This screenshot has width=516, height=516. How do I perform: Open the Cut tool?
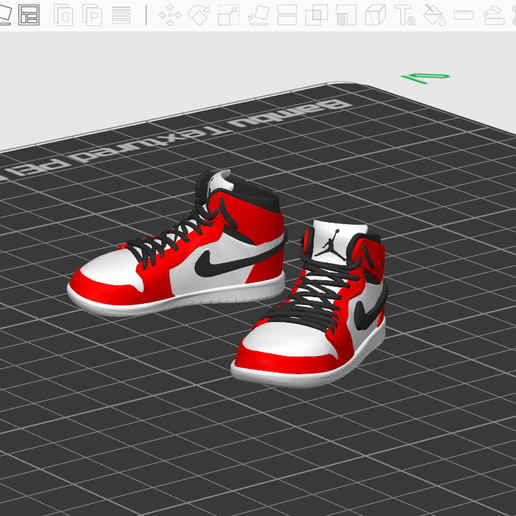(x=287, y=15)
